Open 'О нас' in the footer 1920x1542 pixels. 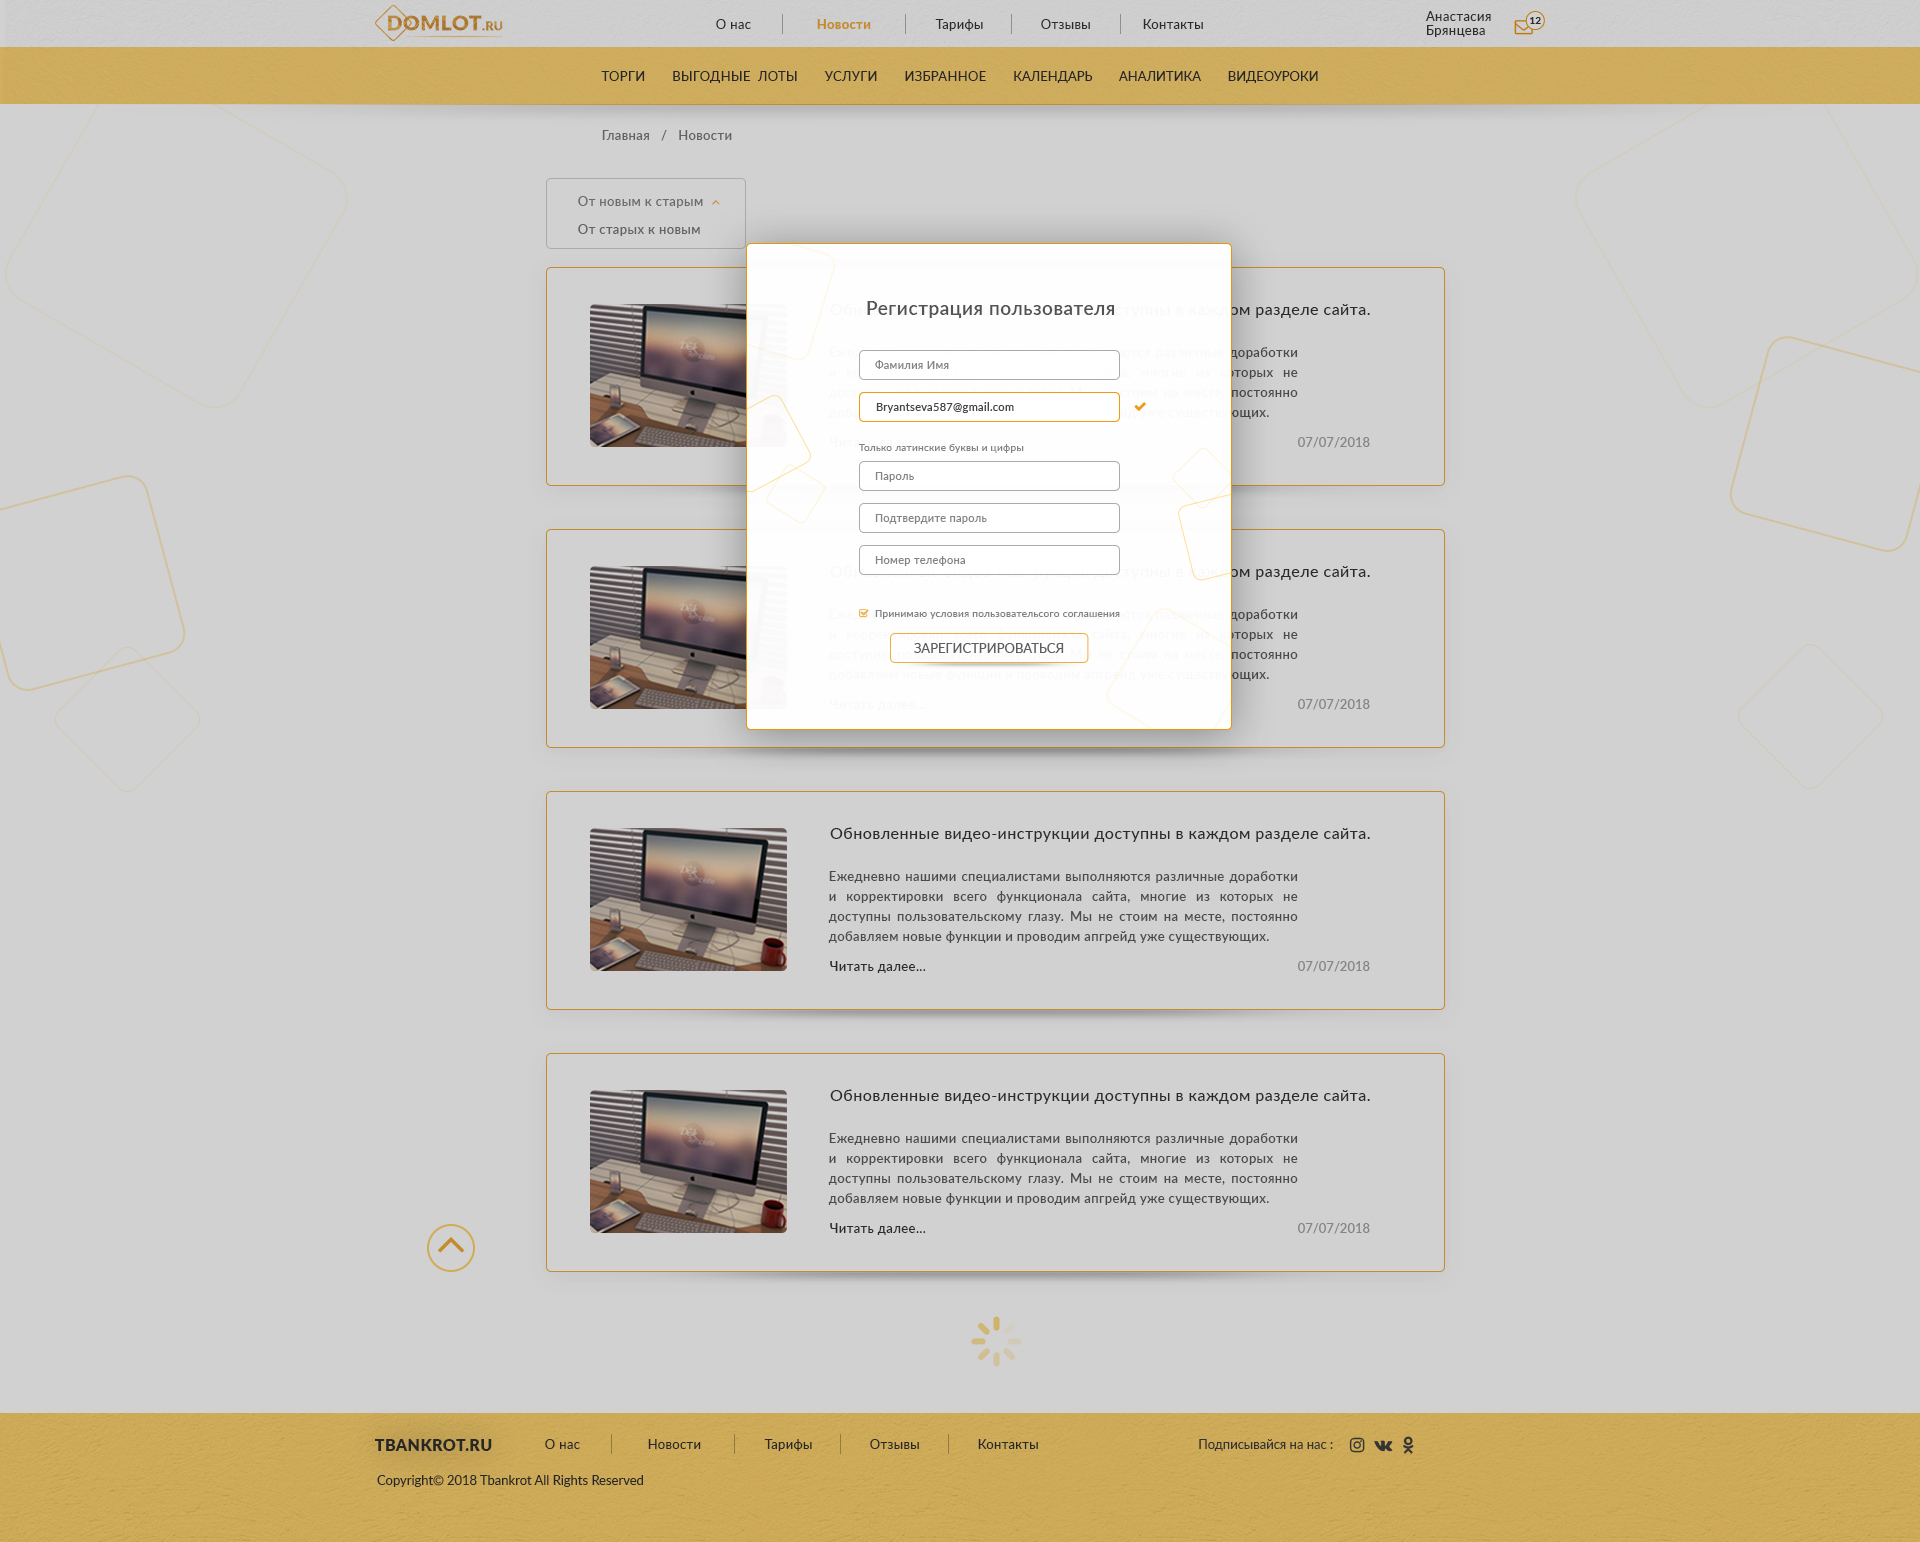tap(562, 1445)
